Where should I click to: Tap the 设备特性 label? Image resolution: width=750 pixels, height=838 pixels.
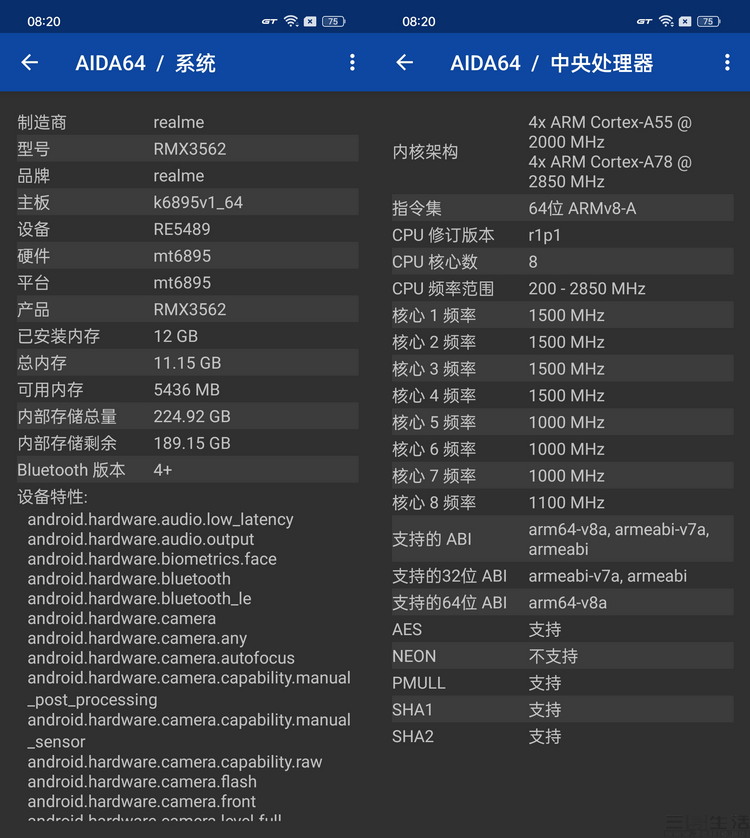pyautogui.click(x=52, y=496)
